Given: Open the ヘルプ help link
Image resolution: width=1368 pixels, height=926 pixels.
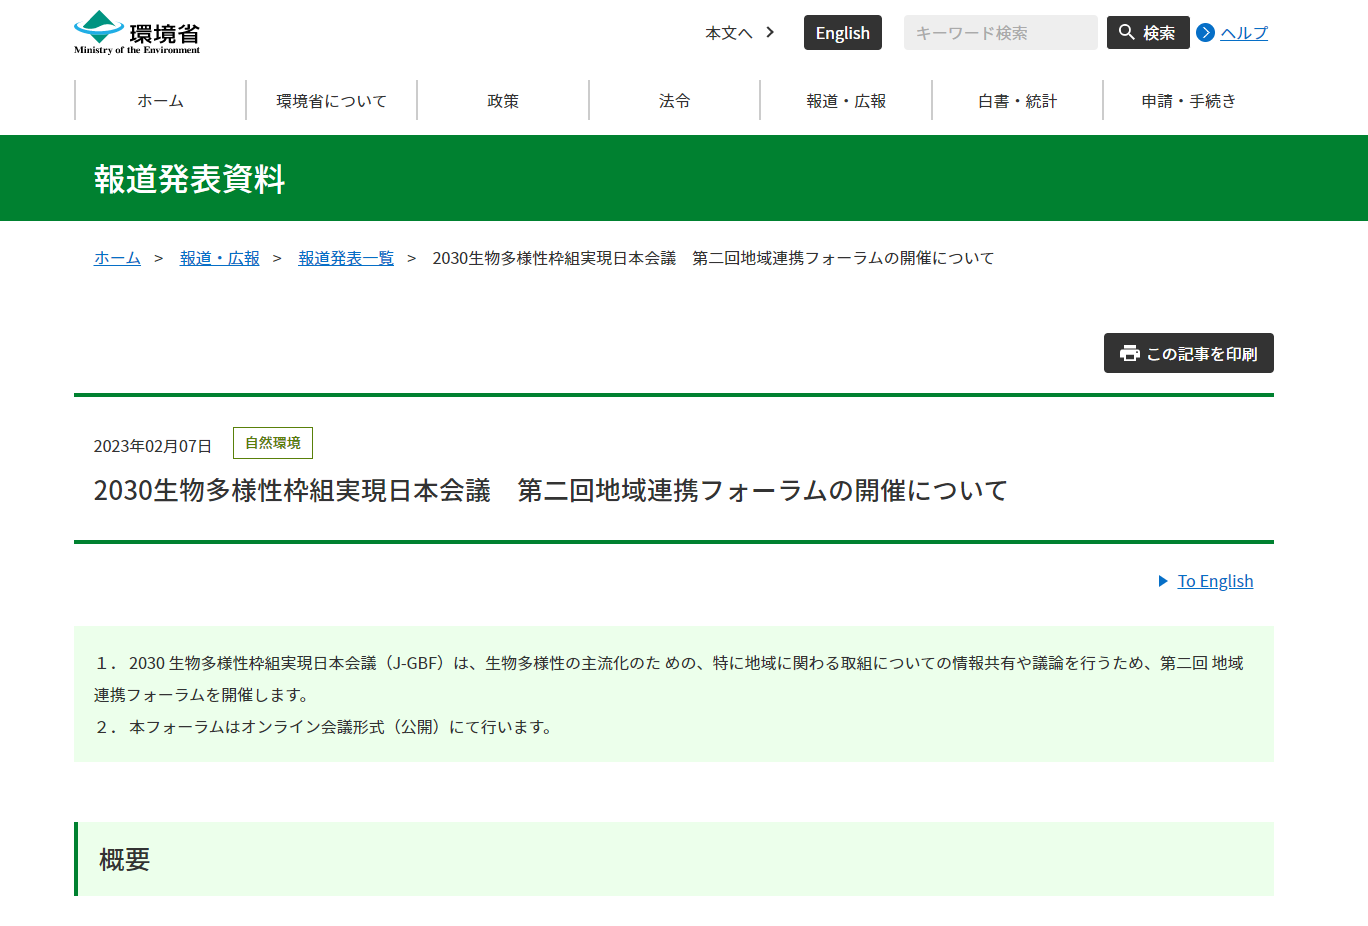Looking at the screenshot, I should (x=1243, y=33).
